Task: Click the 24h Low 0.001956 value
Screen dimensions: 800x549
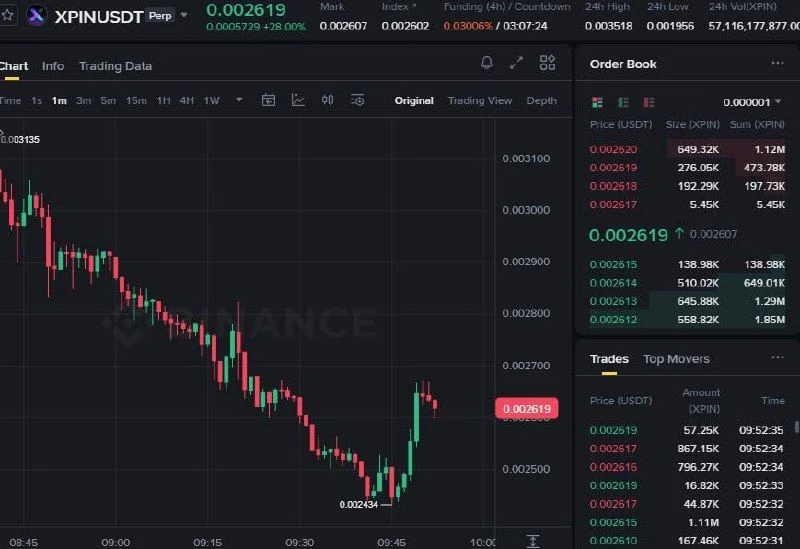Action: (x=670, y=26)
